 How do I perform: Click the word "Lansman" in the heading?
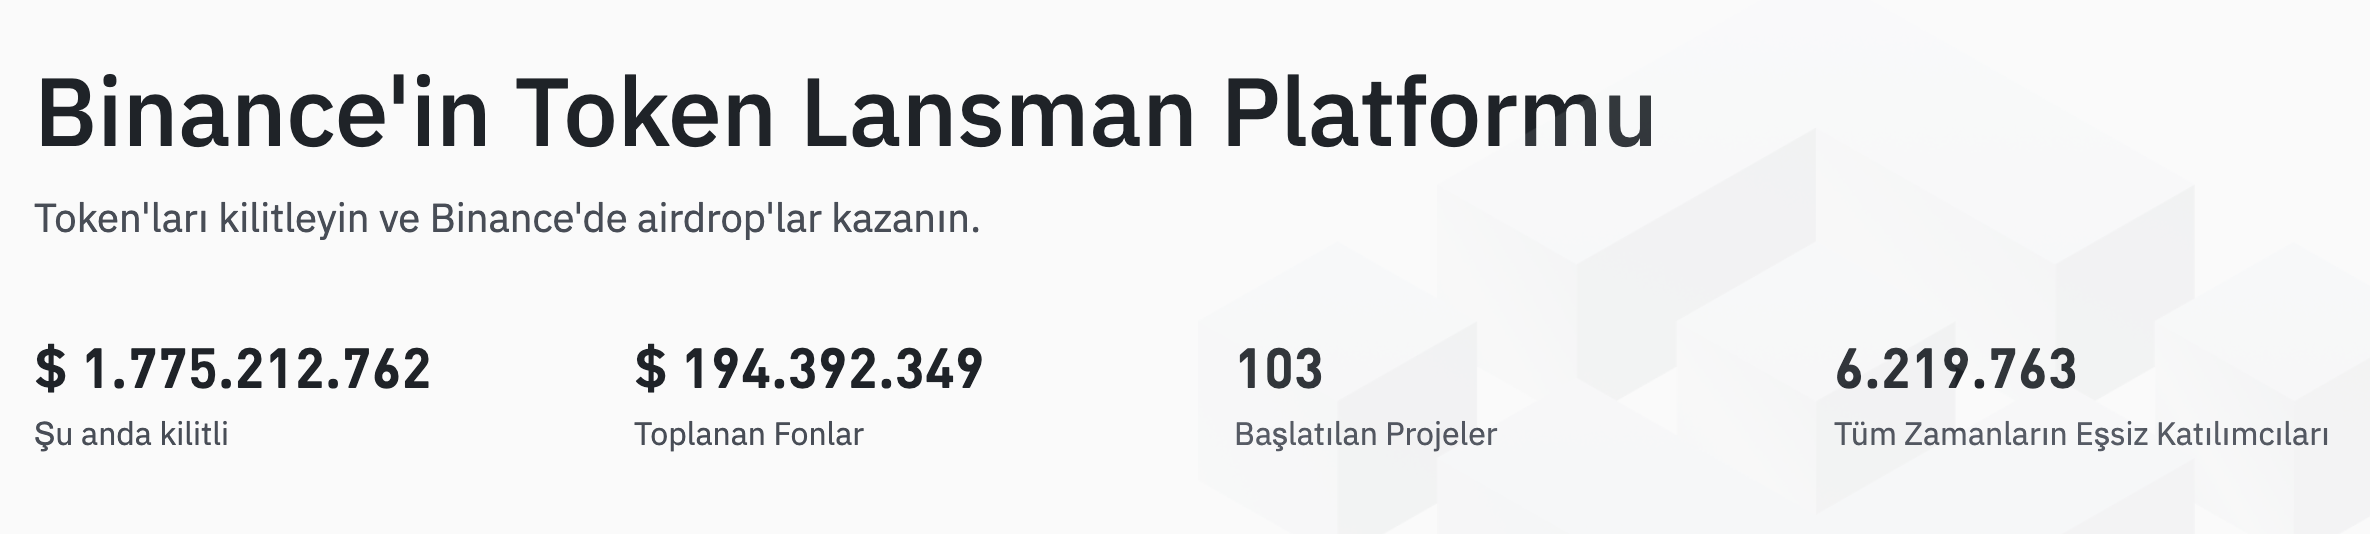click(999, 112)
